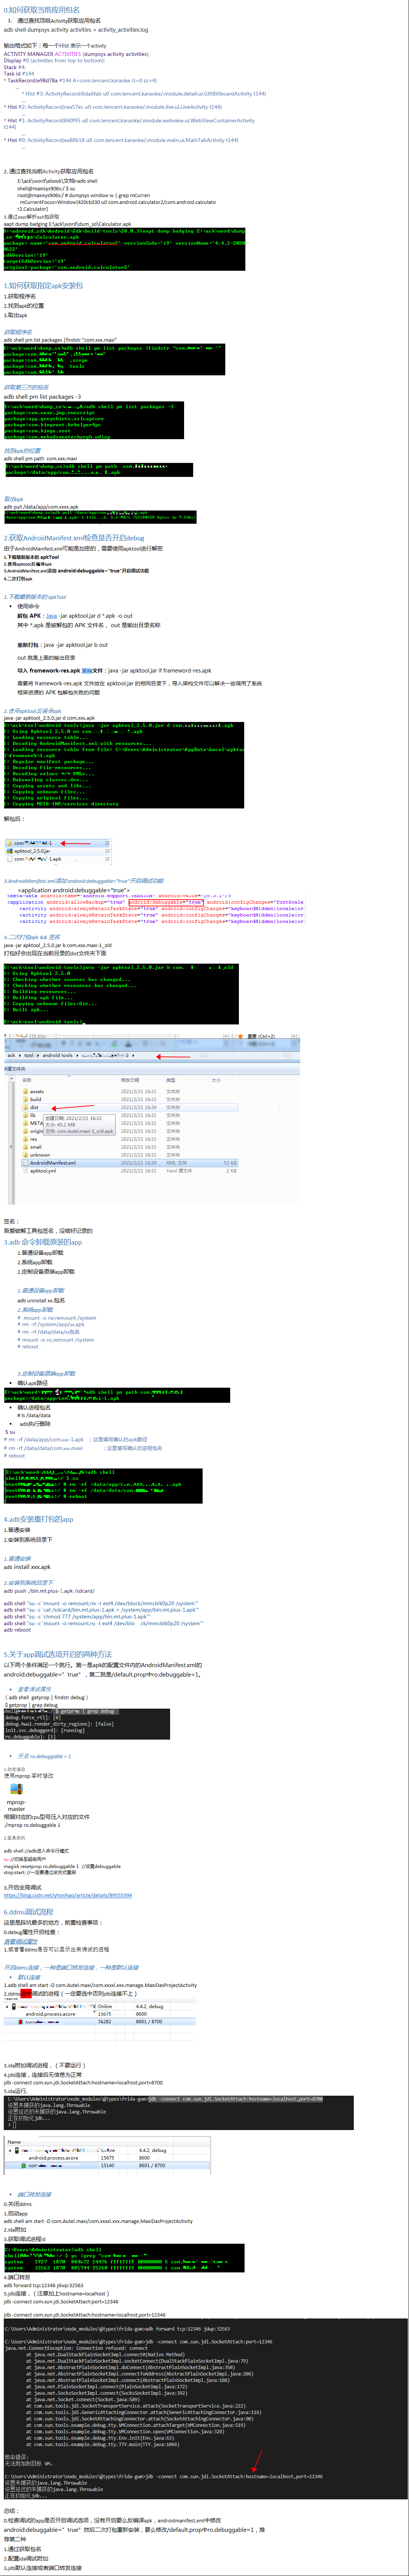Select the apktool.yml file icon
The width and height of the screenshot is (409, 2576).
[x=26, y=1171]
